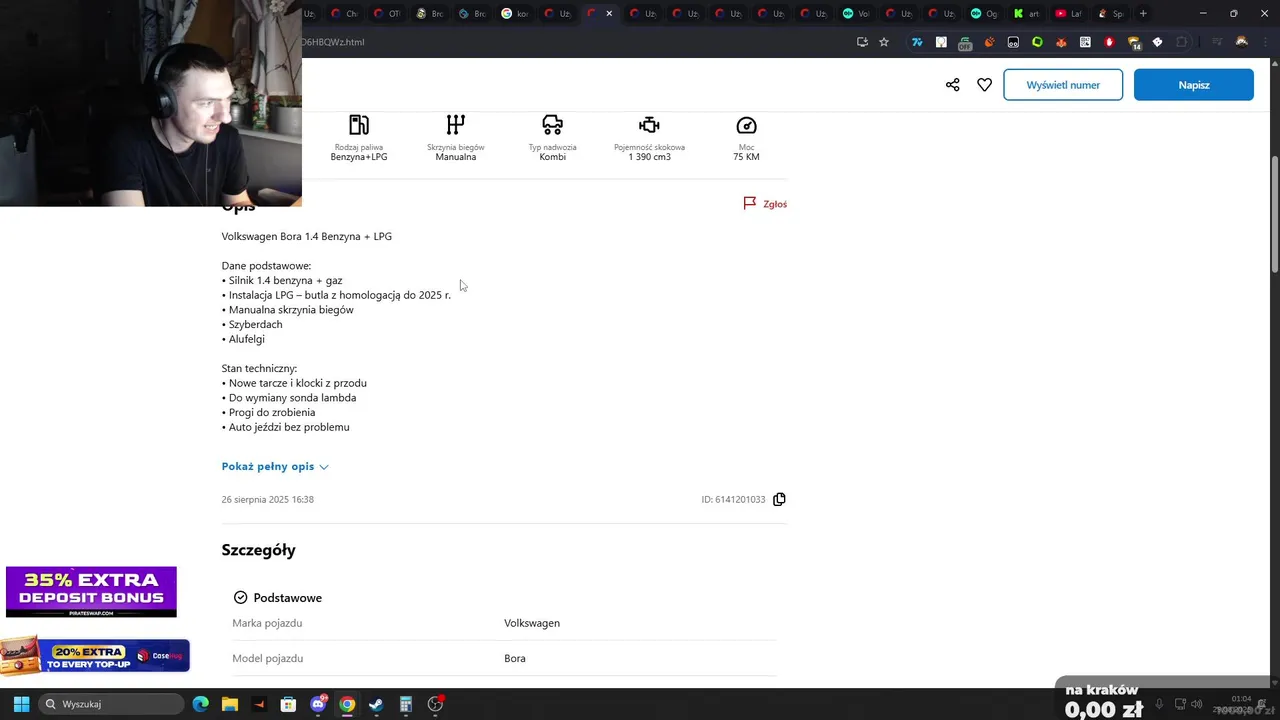Click the Podstawowe checkmark circle icon

point(240,598)
